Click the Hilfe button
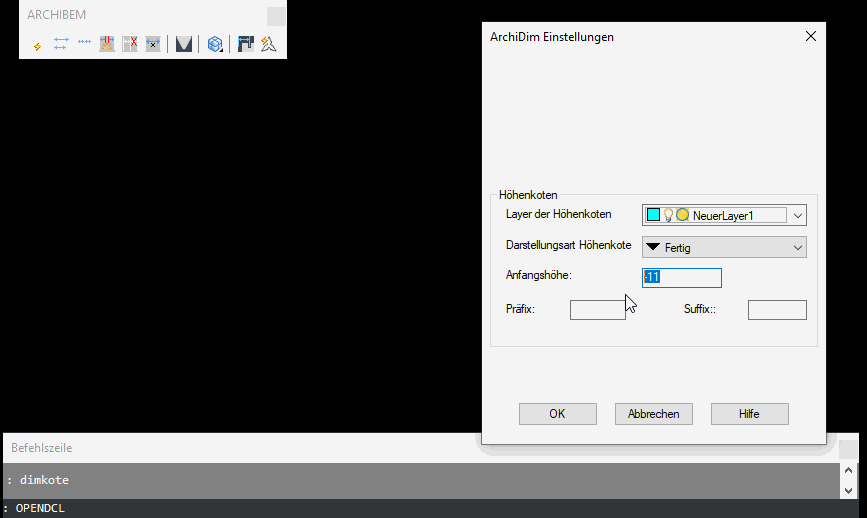Screen dimensions: 867x518 tap(749, 414)
